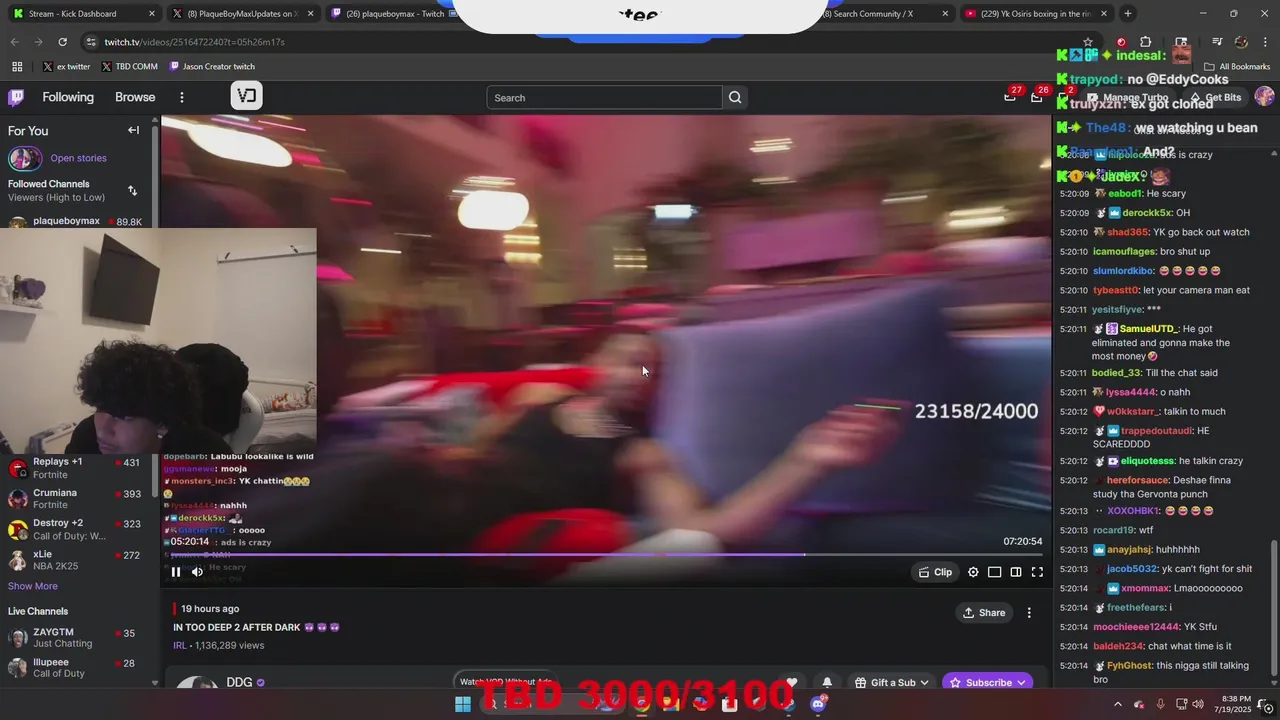This screenshot has height=720, width=1280.
Task: Open Prime loot with badge 27
Action: tap(1010, 97)
